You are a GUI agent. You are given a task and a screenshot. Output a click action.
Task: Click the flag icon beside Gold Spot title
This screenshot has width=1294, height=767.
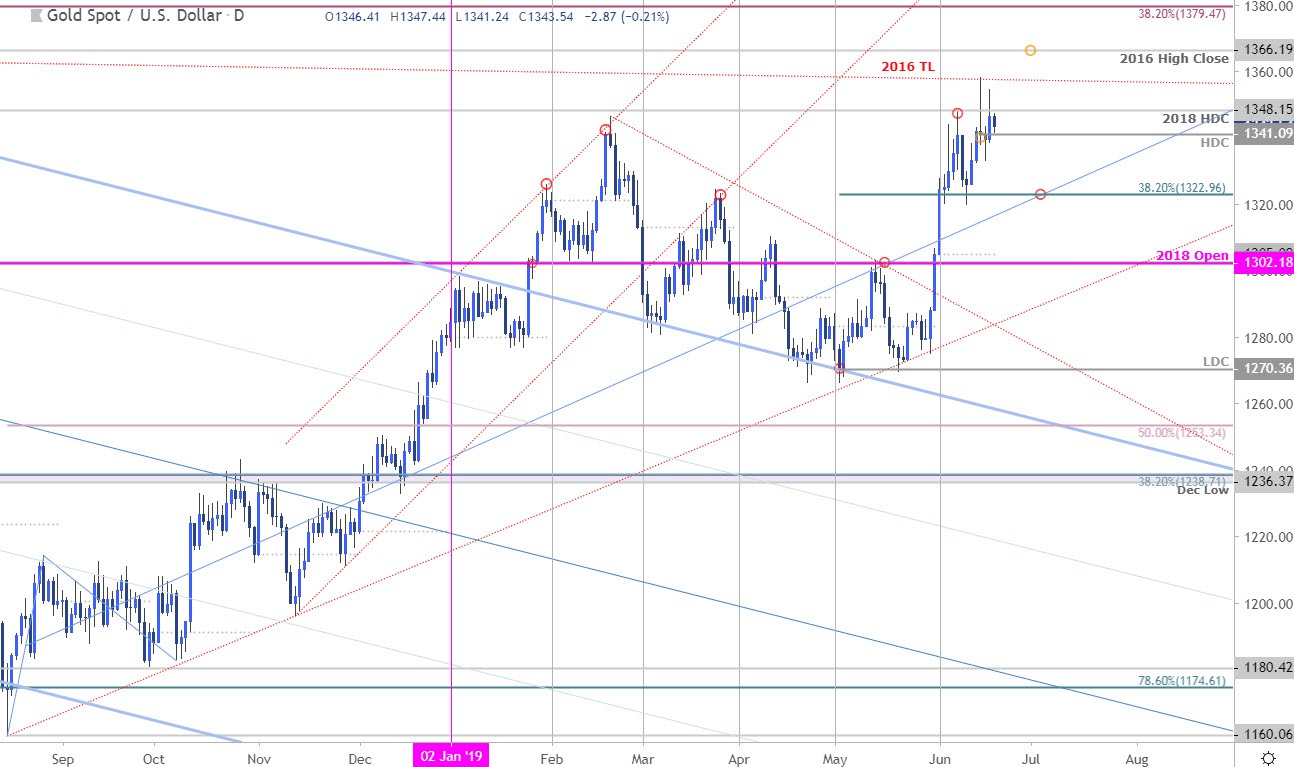click(x=36, y=16)
